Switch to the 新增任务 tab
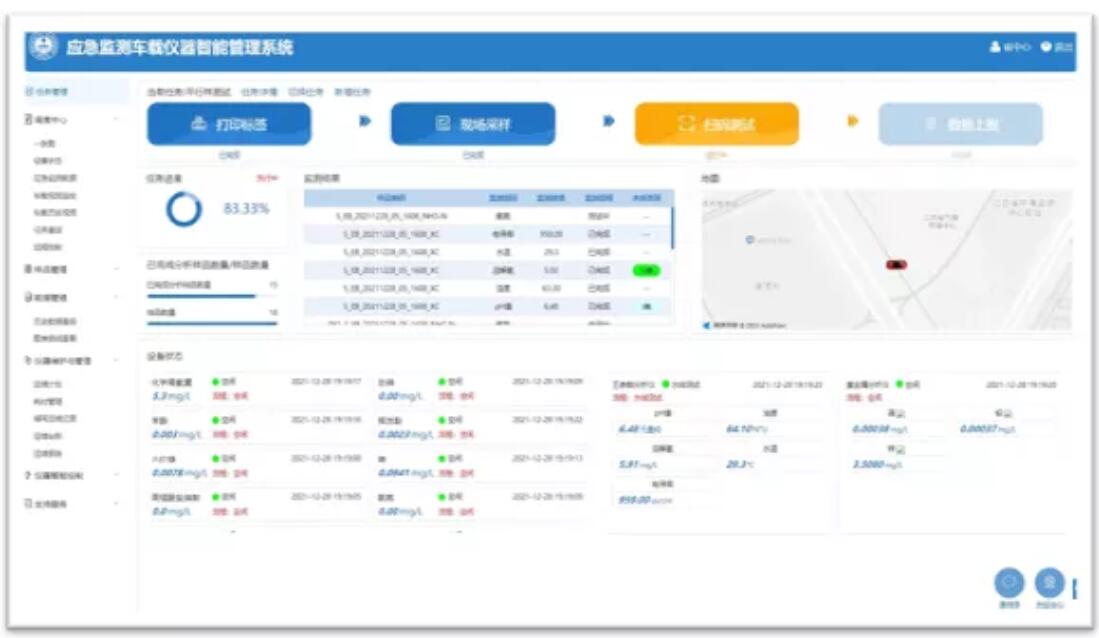The height and width of the screenshot is (638, 1099). coord(352,92)
